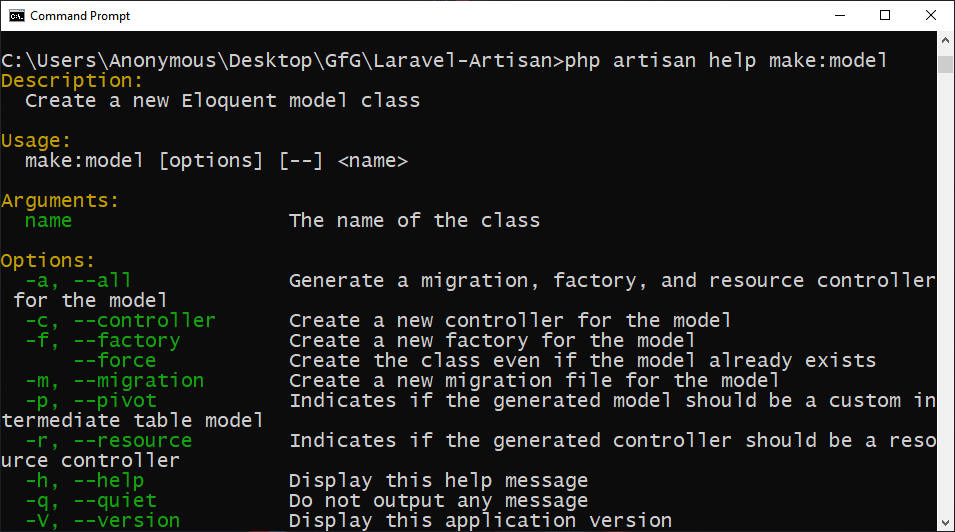Screen dimensions: 955x532
Task: Click the --pivot option text
Action: [x=115, y=400]
